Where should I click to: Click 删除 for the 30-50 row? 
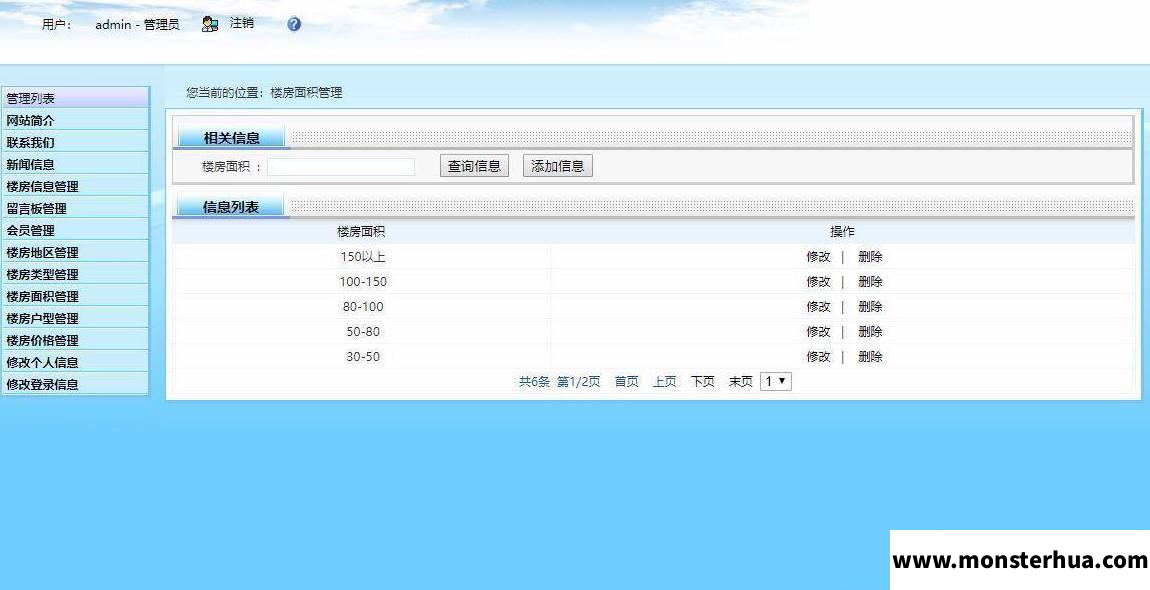871,357
